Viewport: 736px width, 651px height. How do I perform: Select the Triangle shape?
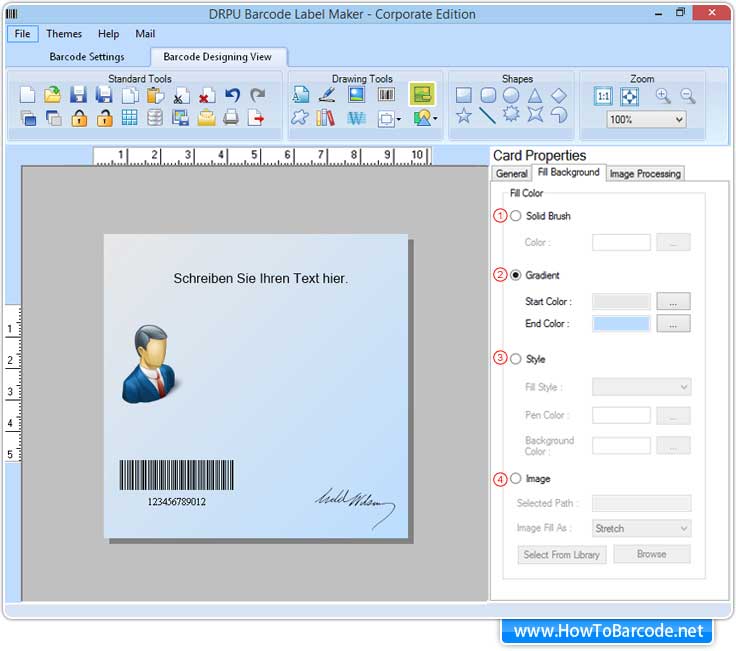(535, 95)
